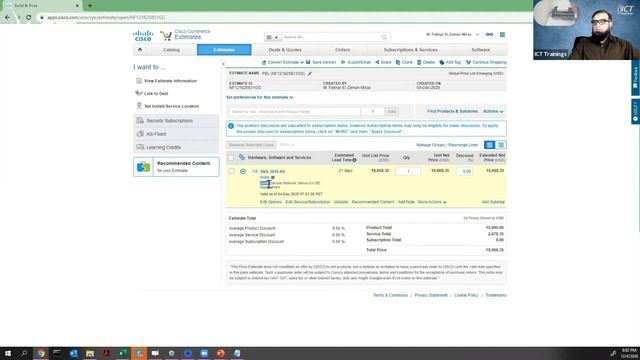640x360 pixels.
Task: Click the Continue Shopping toolbar item
Action: coord(486,62)
